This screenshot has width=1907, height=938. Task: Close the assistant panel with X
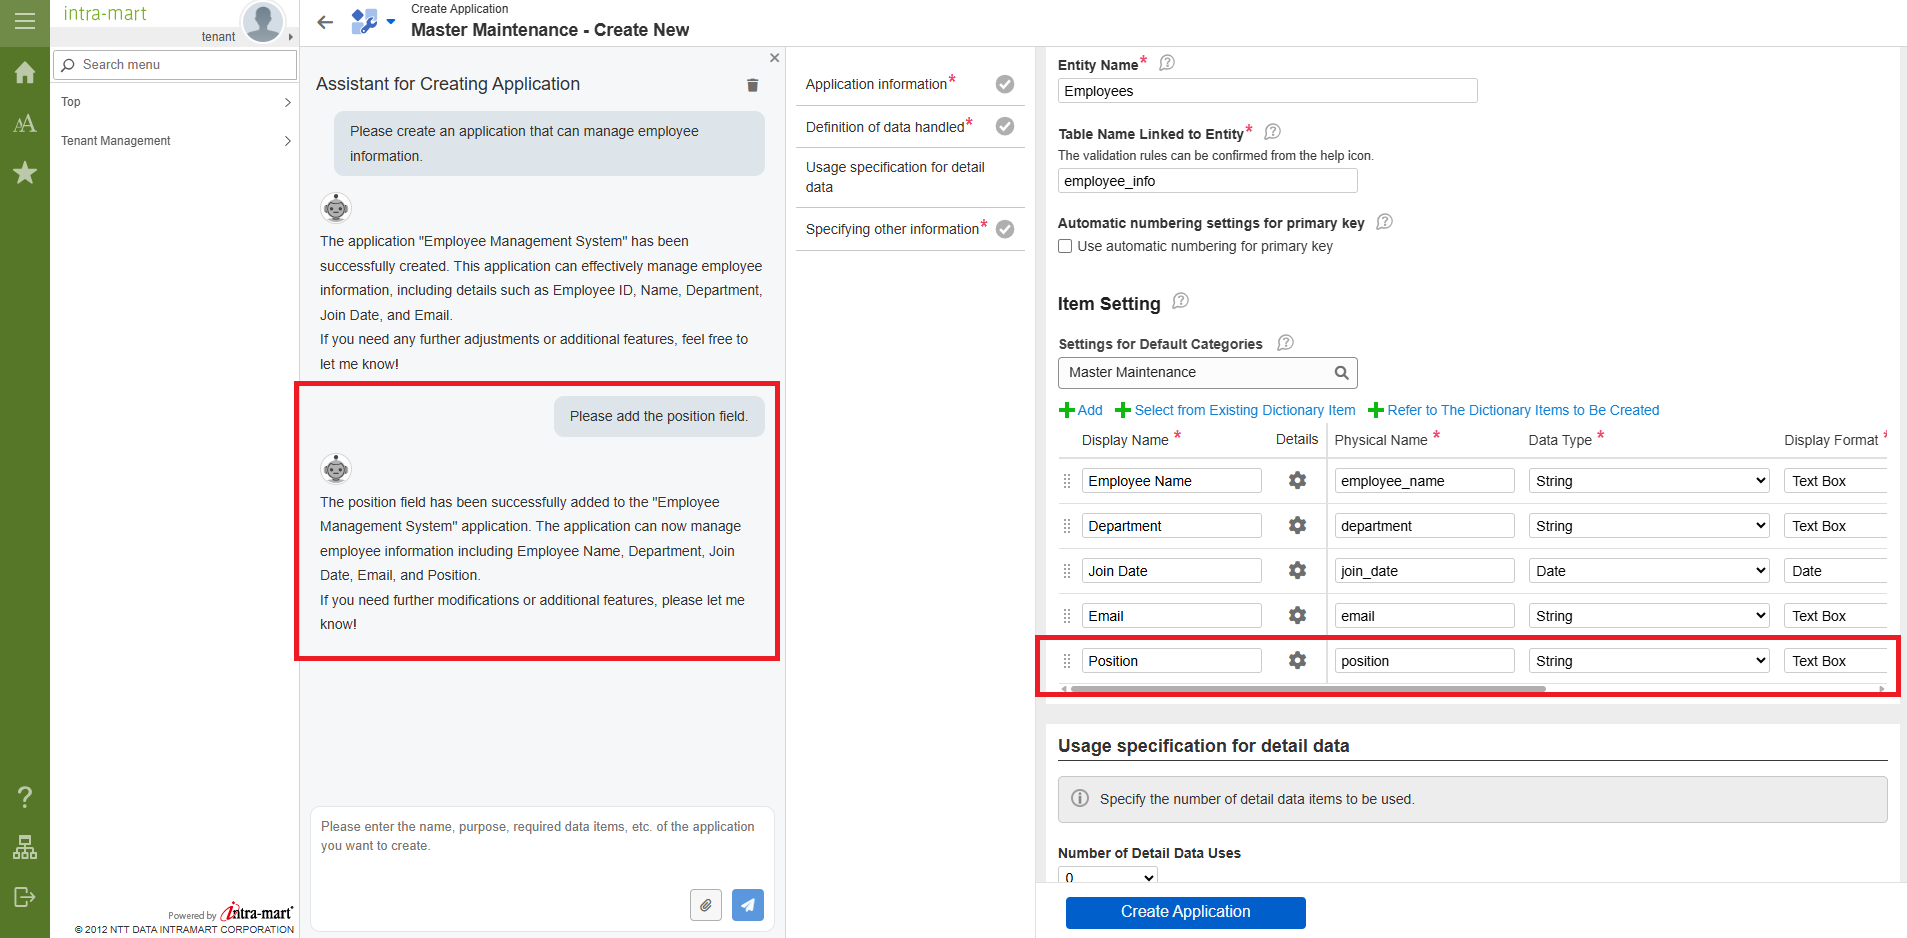(774, 58)
